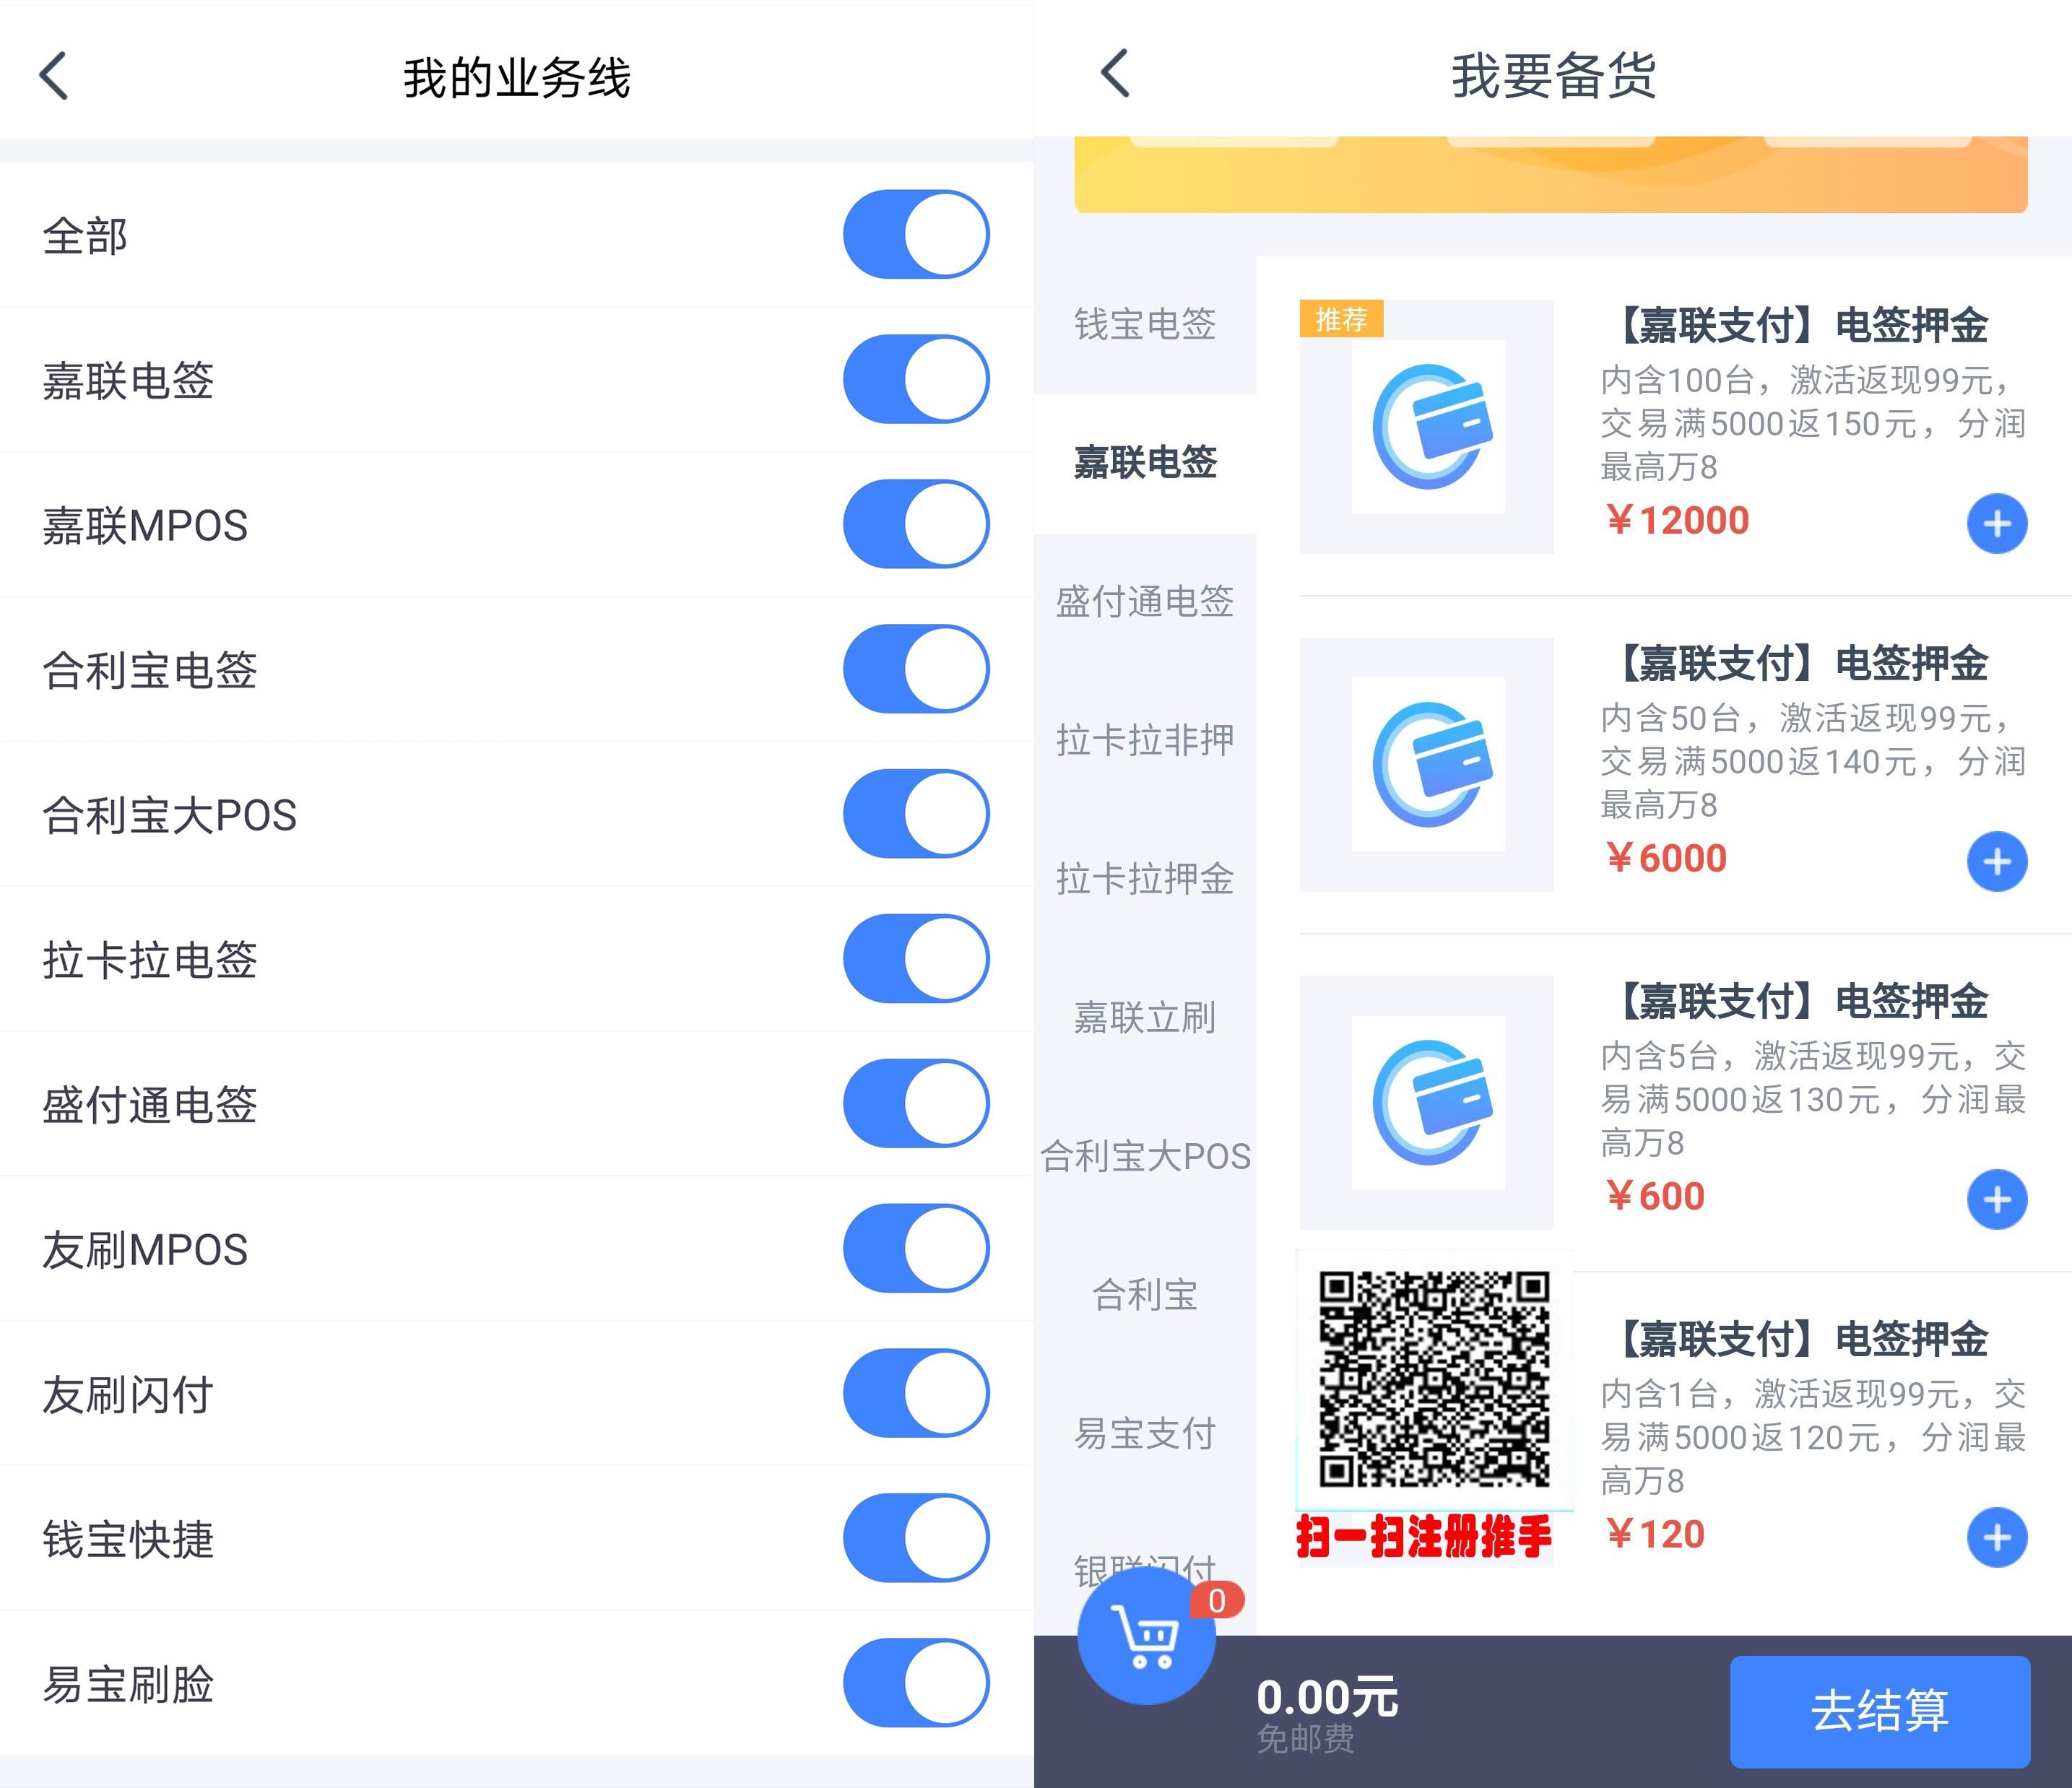
Task: Select the 嘉联电签 category tab
Action: pyautogui.click(x=1145, y=463)
